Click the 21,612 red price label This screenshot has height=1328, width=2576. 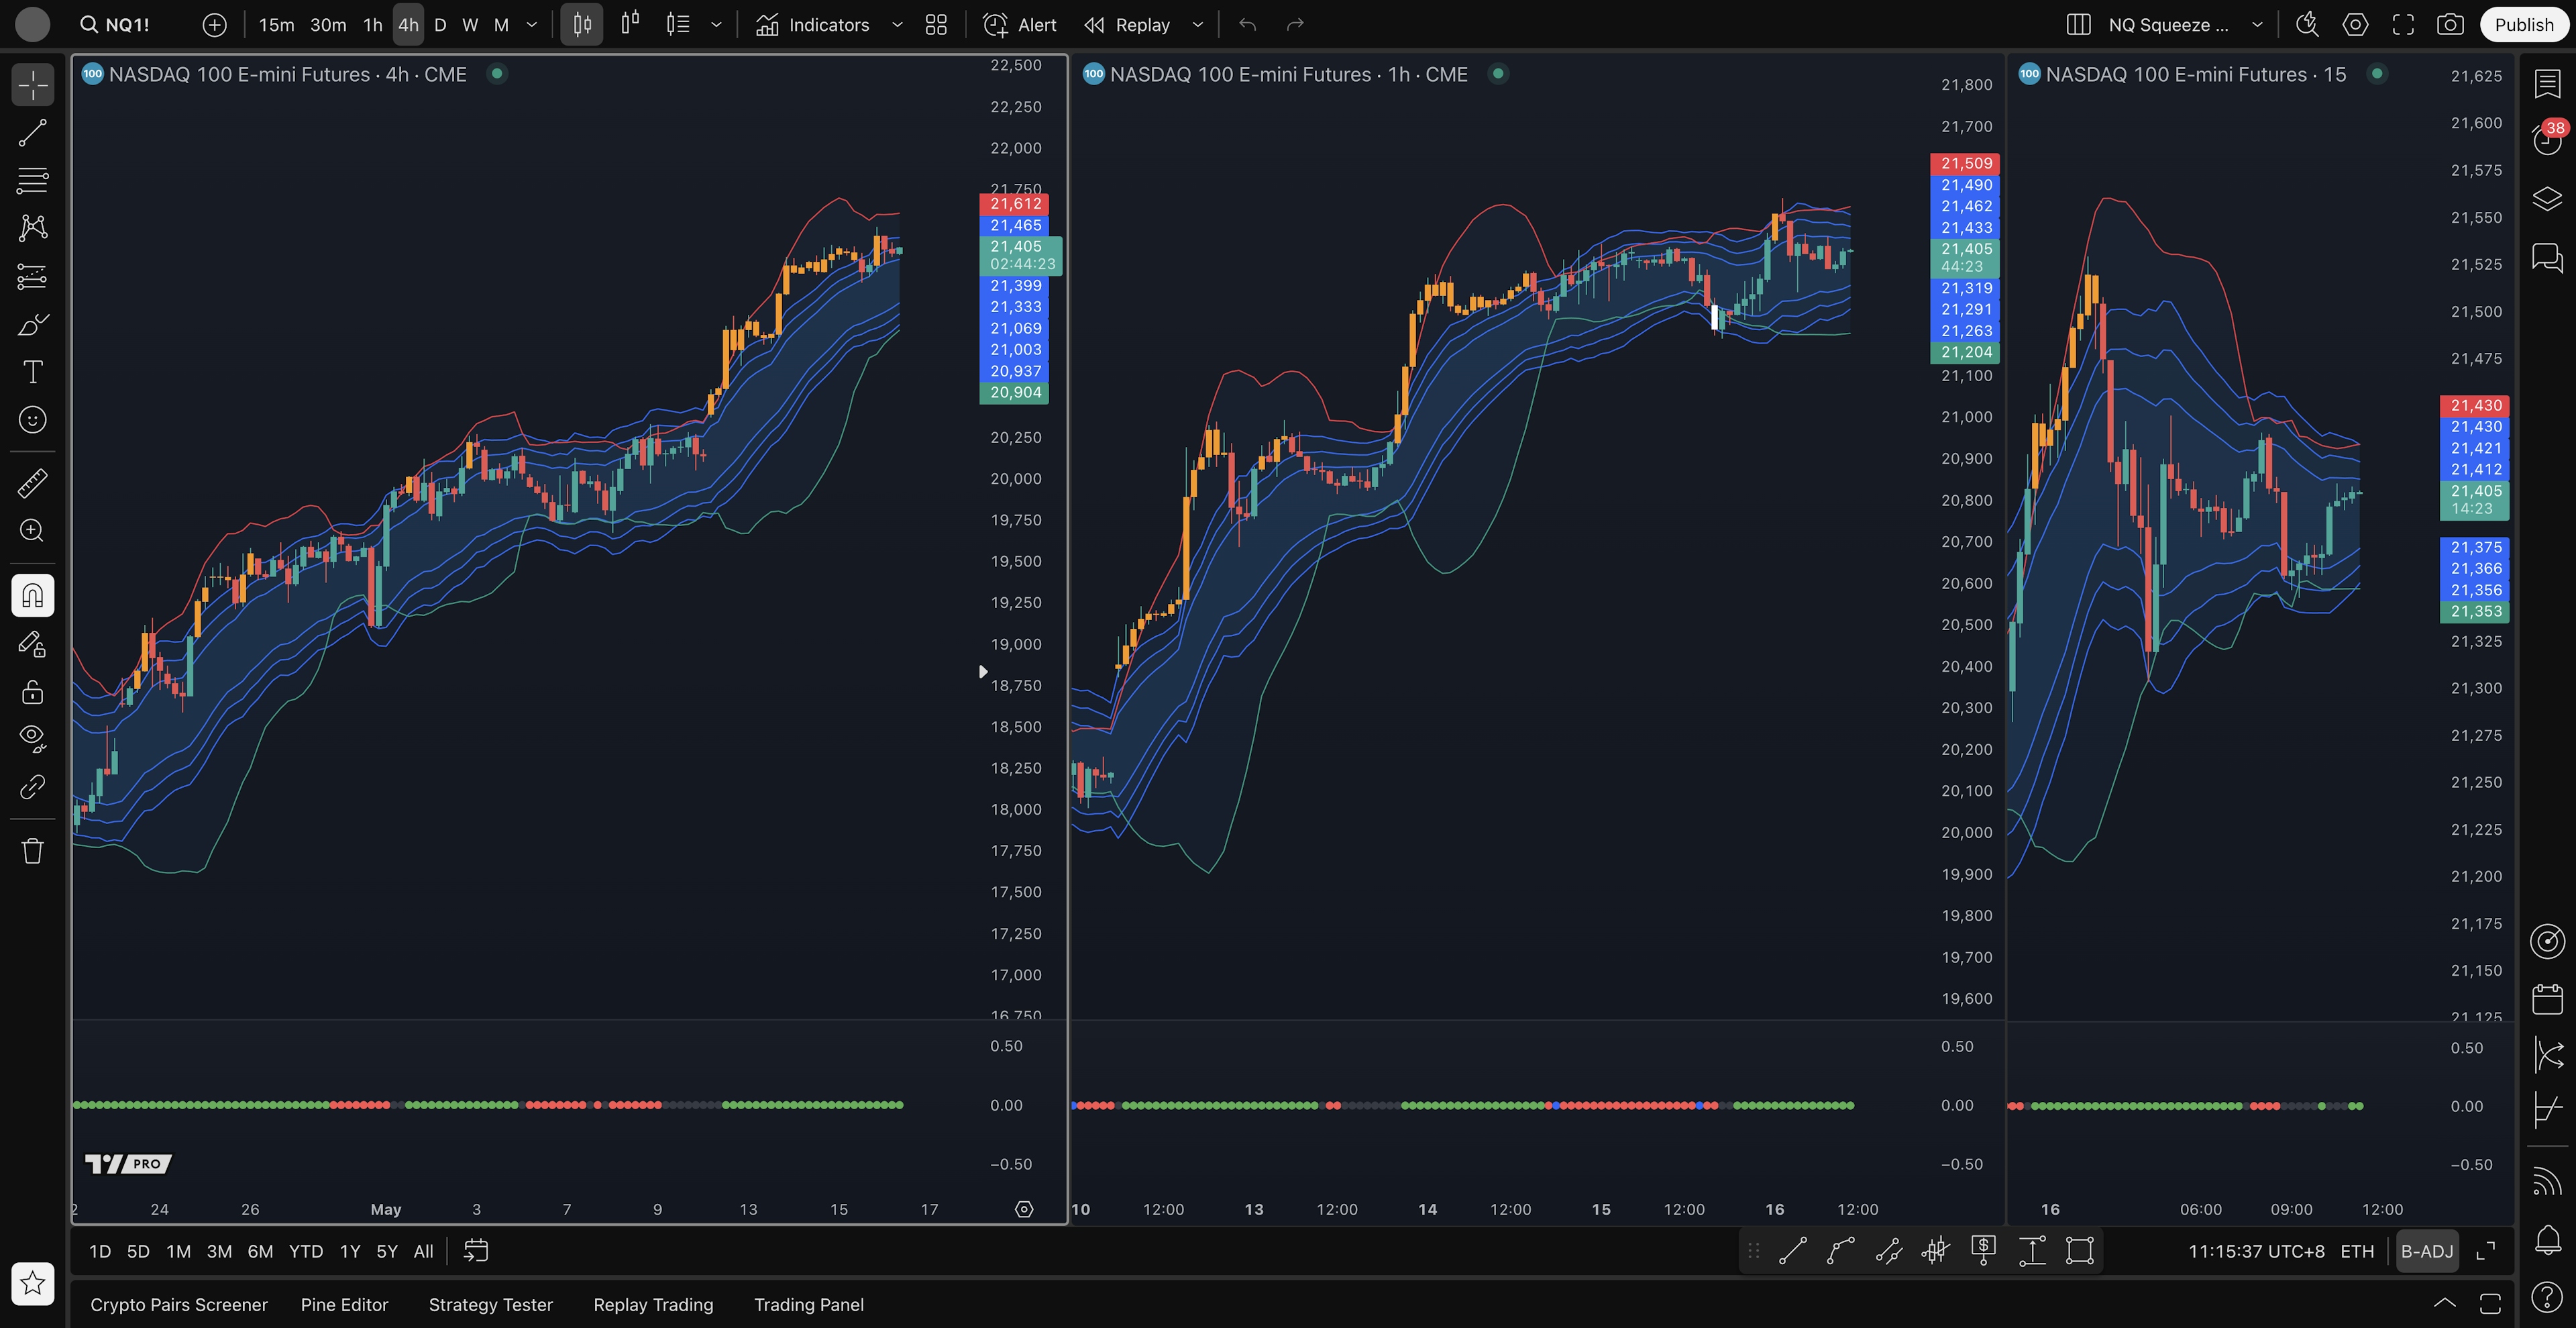[1015, 204]
